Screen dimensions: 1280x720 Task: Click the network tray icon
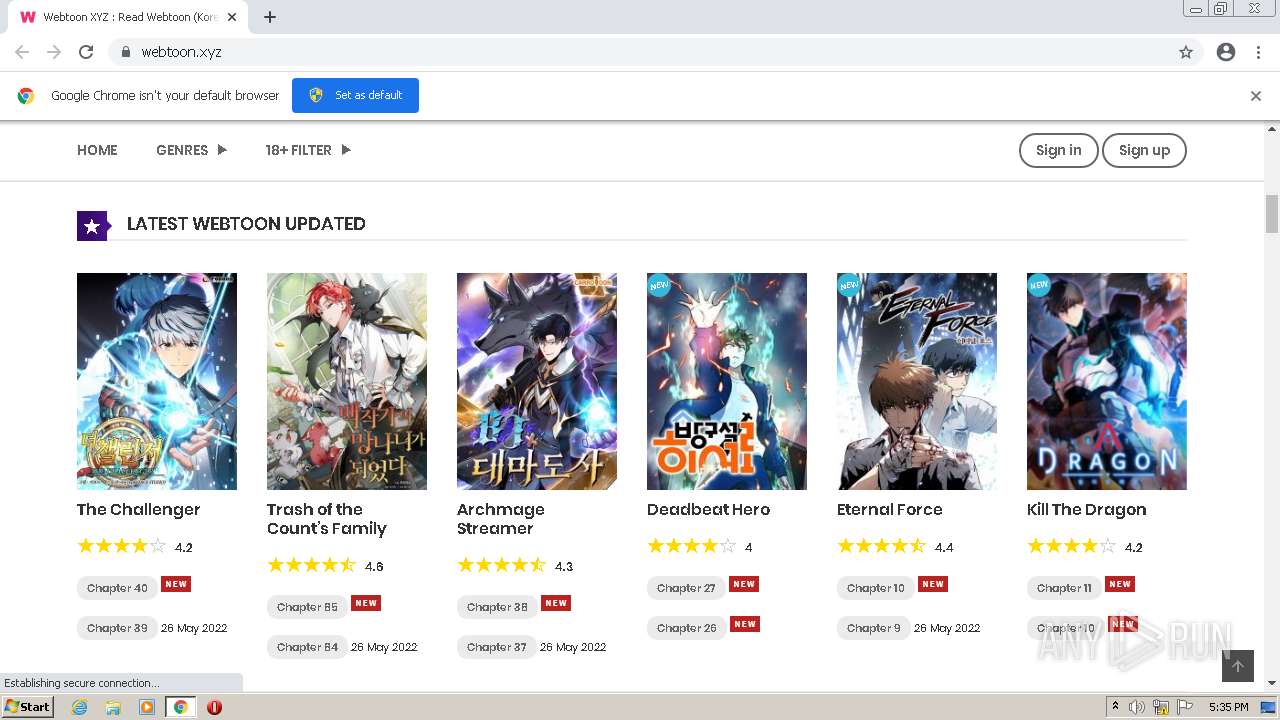pyautogui.click(x=1161, y=707)
